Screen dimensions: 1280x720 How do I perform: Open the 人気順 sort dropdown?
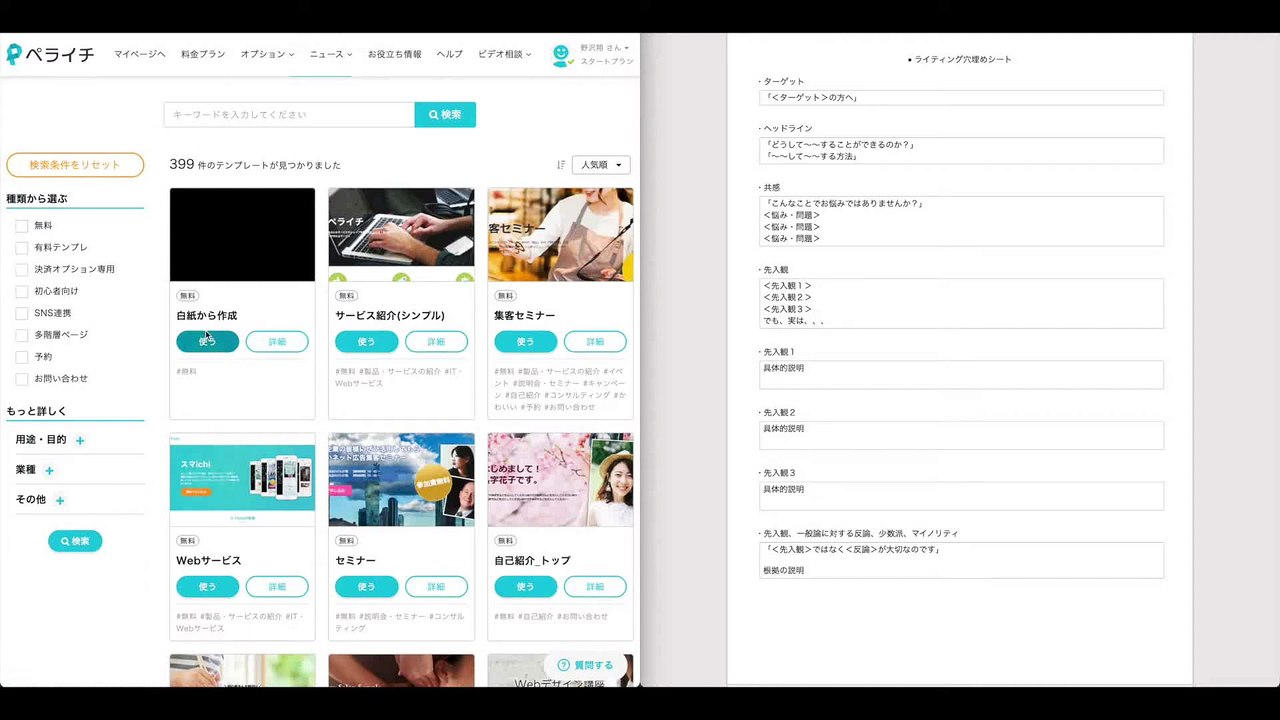click(x=601, y=165)
